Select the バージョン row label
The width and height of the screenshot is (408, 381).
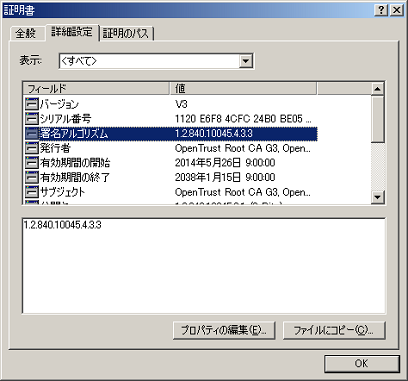[x=59, y=104]
